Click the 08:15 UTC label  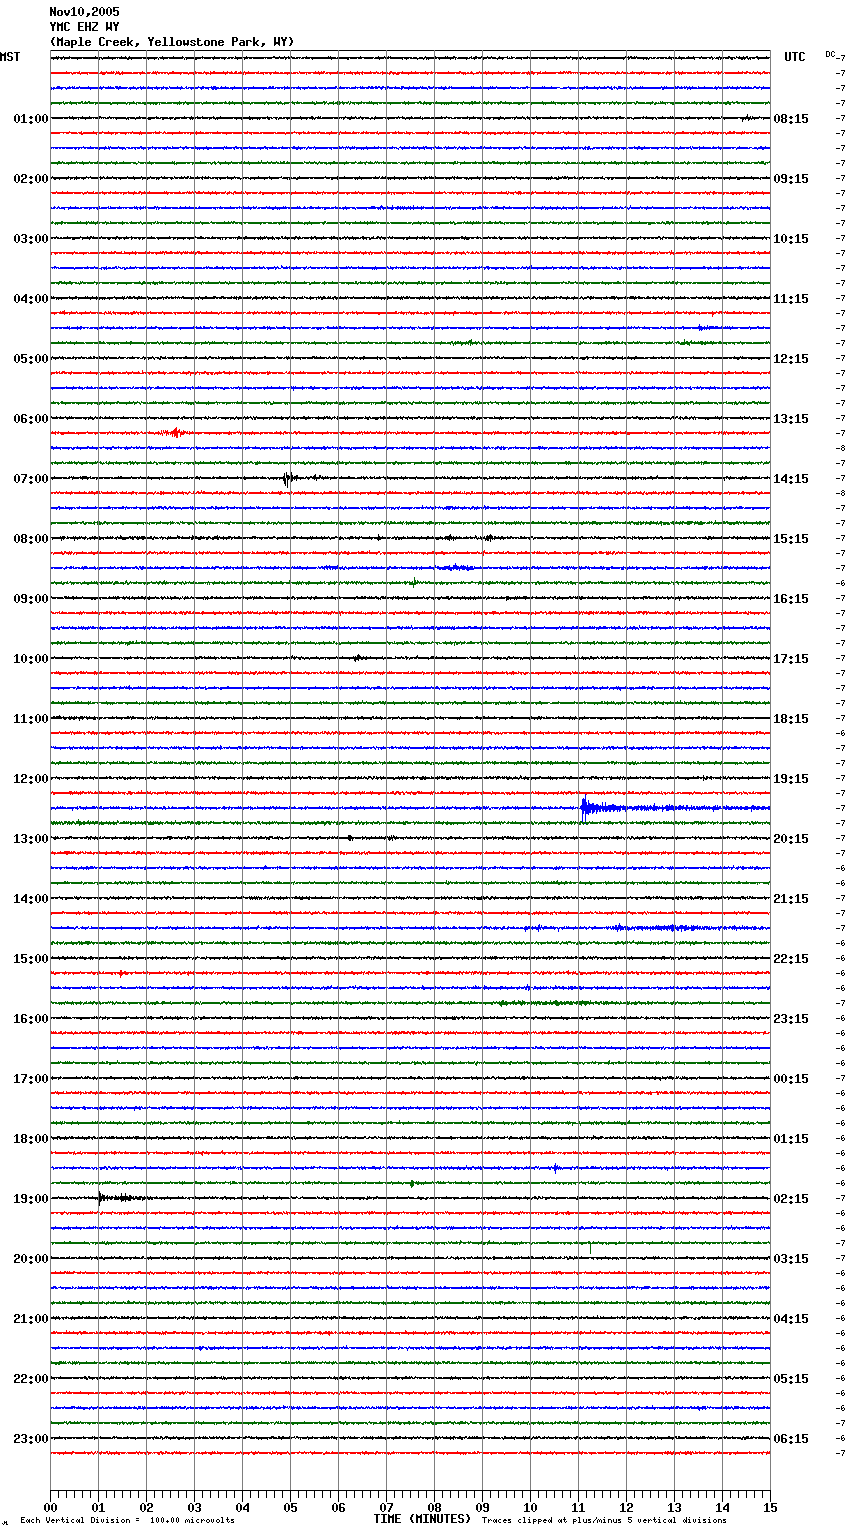click(x=791, y=119)
